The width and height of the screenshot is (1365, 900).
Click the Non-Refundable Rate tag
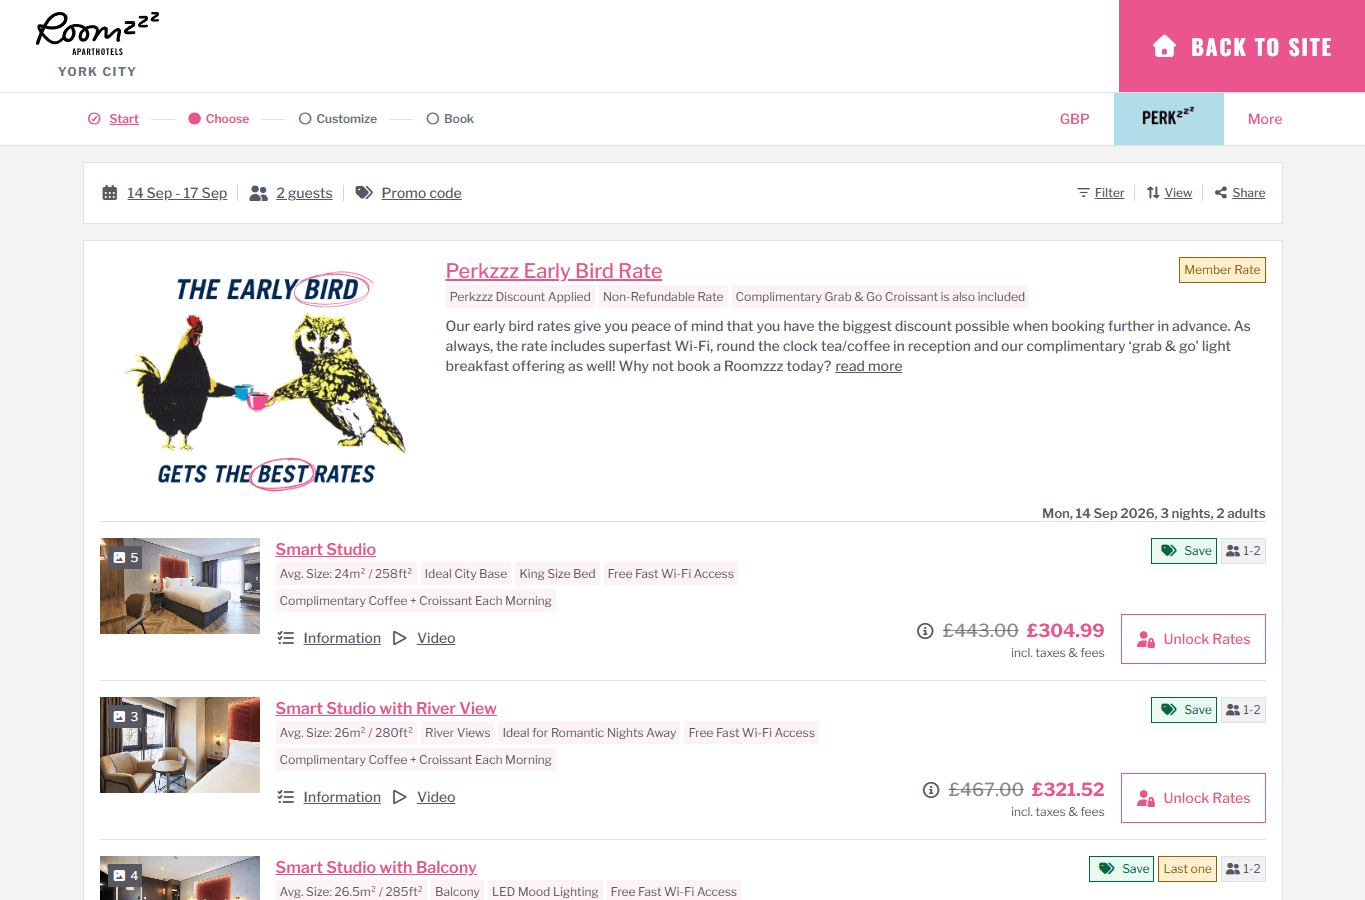663,297
